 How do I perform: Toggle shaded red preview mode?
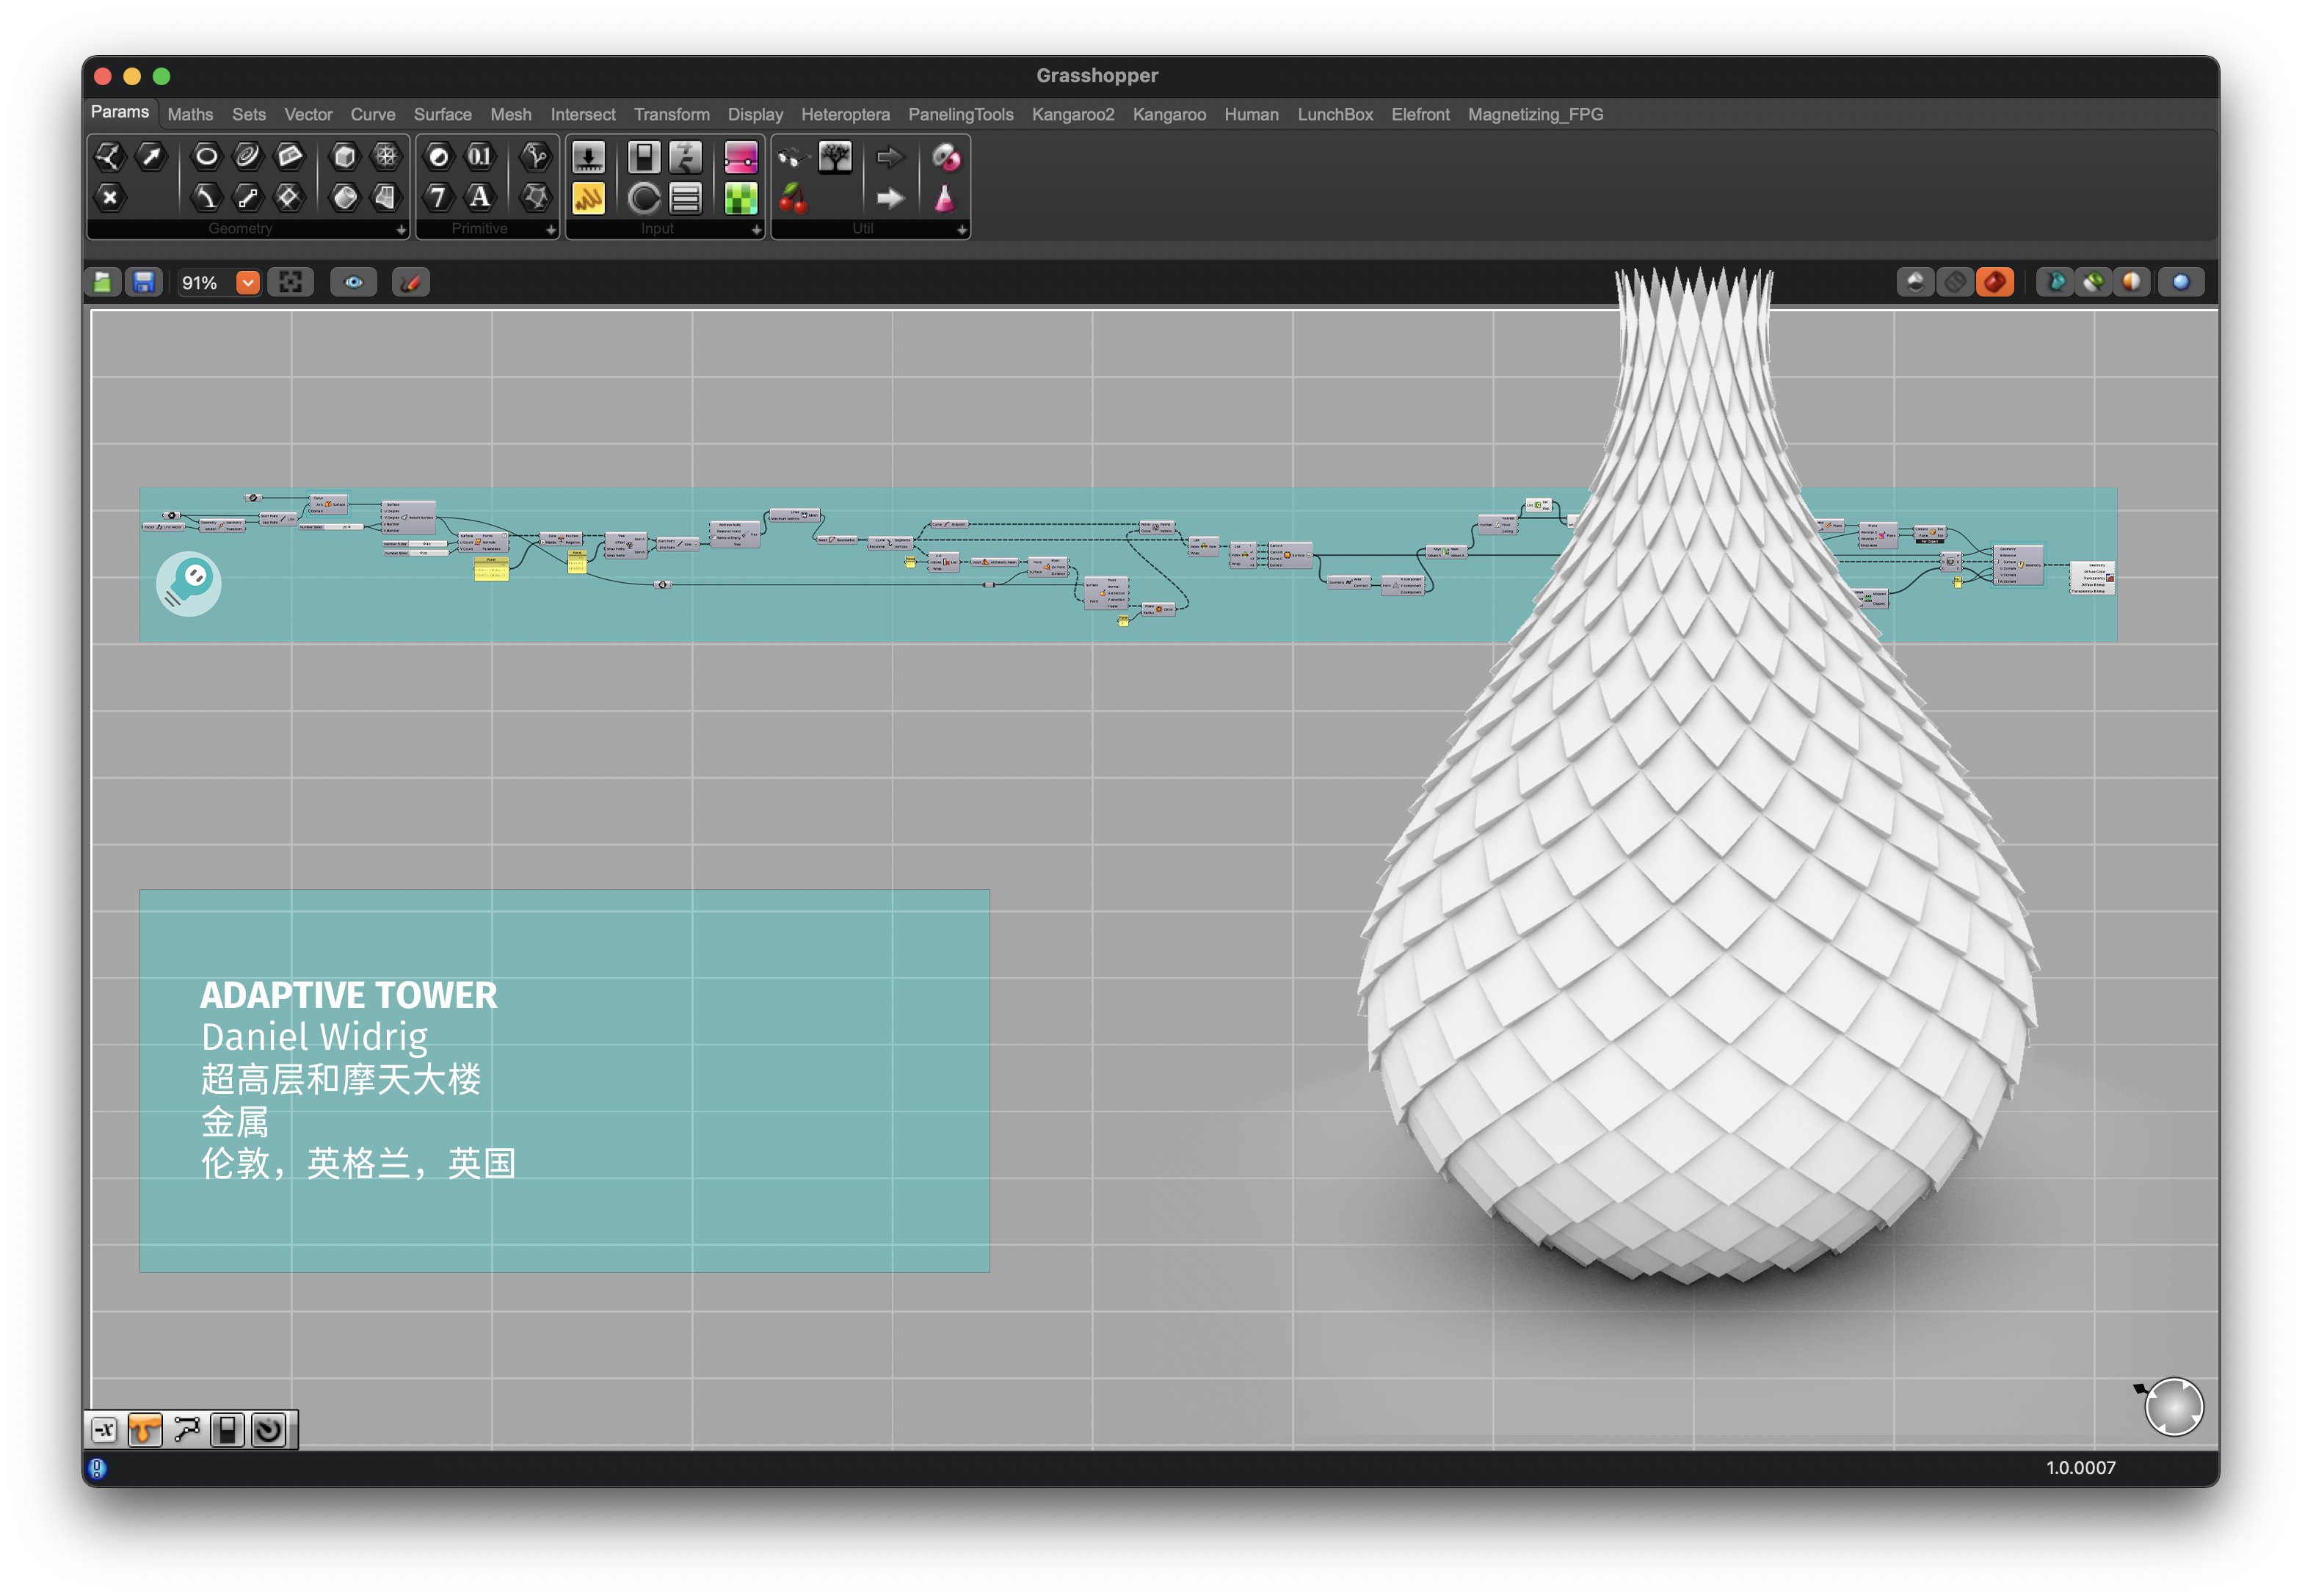tap(1994, 283)
